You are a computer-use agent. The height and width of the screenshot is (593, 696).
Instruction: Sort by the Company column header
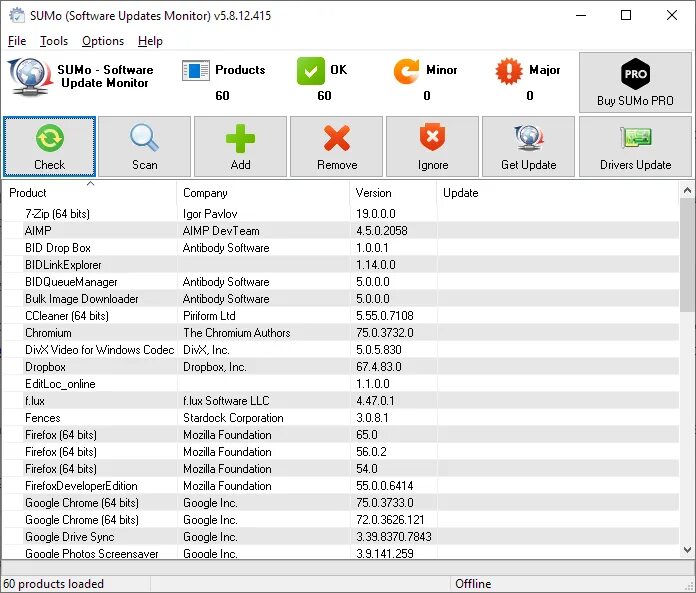pyautogui.click(x=263, y=193)
